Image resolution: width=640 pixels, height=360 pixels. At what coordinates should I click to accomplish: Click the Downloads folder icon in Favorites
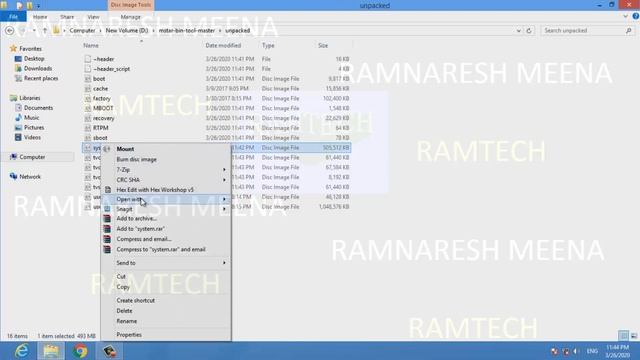(x=18, y=69)
